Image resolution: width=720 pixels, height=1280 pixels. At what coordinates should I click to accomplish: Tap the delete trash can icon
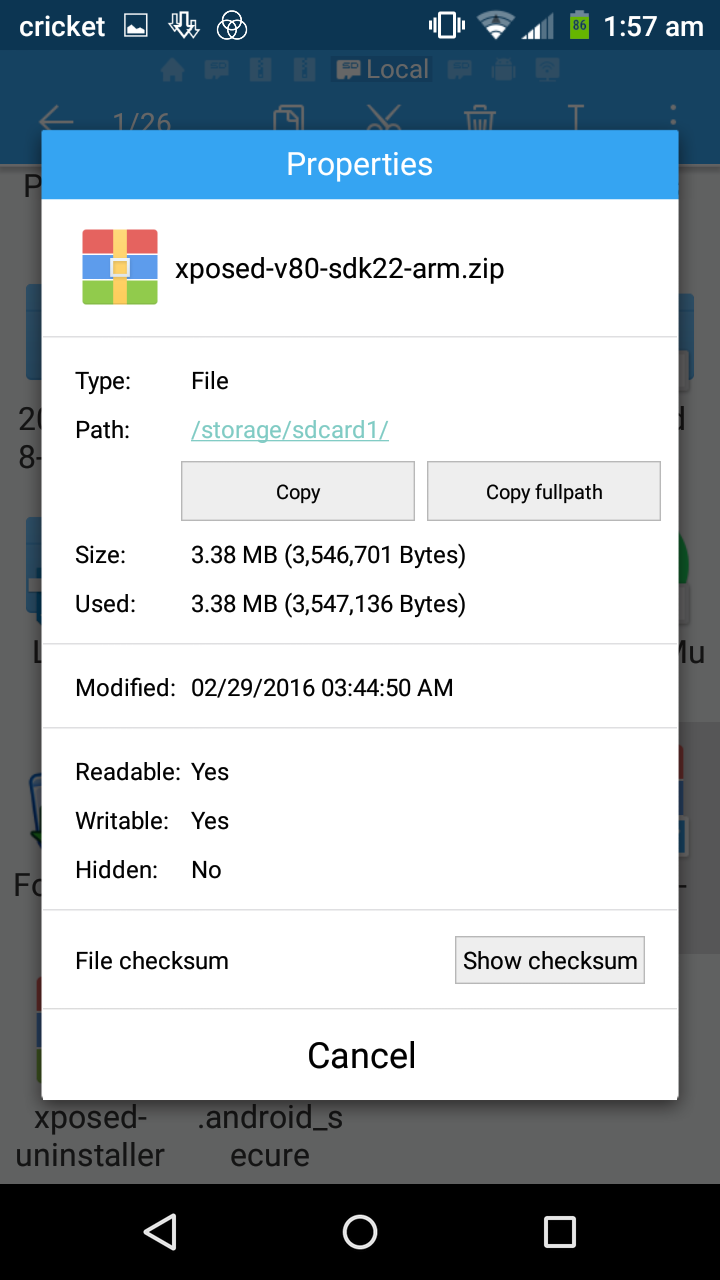(x=480, y=118)
